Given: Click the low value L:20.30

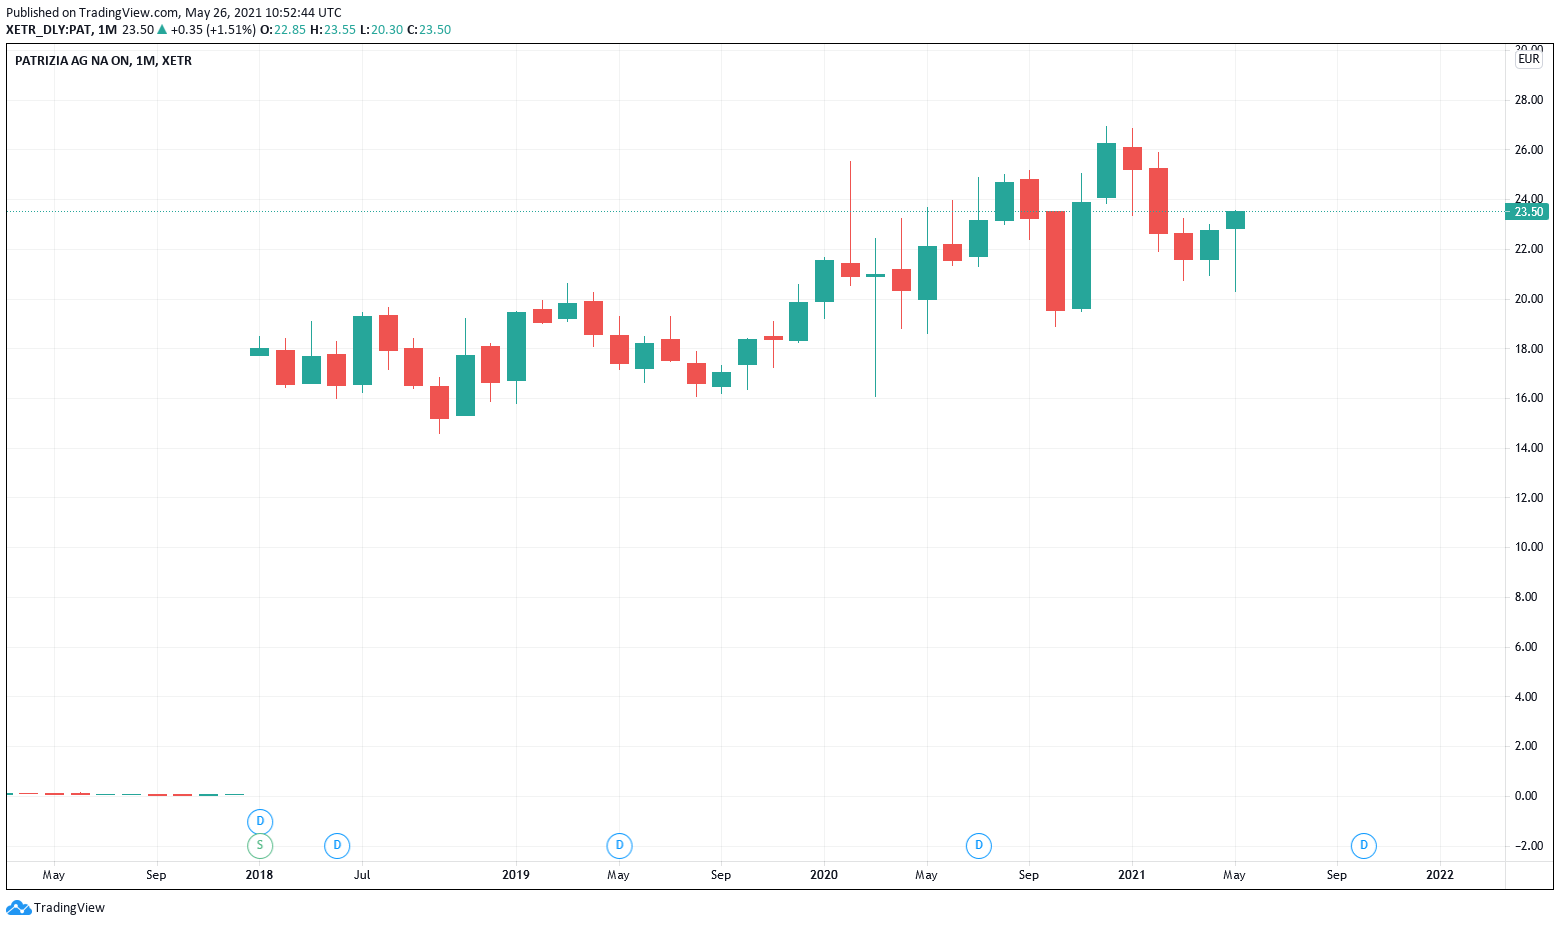Looking at the screenshot, I should (382, 30).
